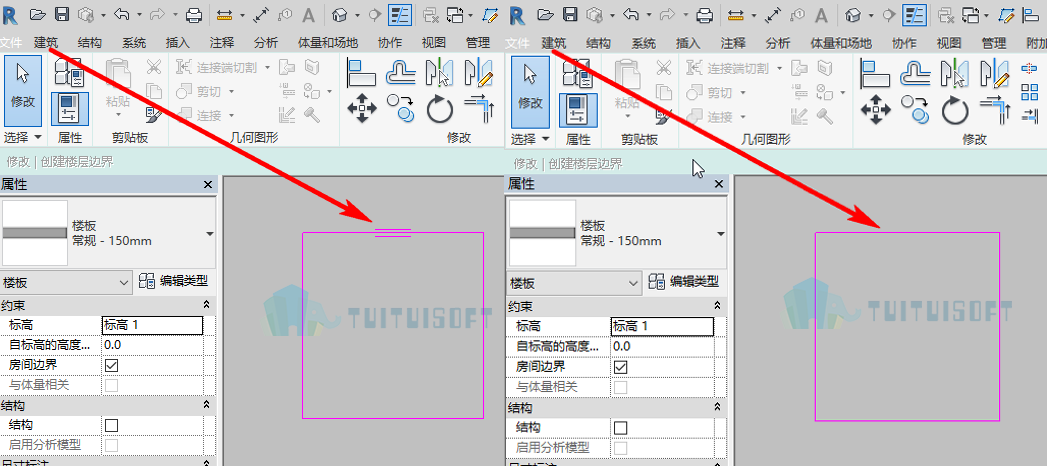
Task: Enable 结构 checkbox in left Properties panel
Action: 111,425
